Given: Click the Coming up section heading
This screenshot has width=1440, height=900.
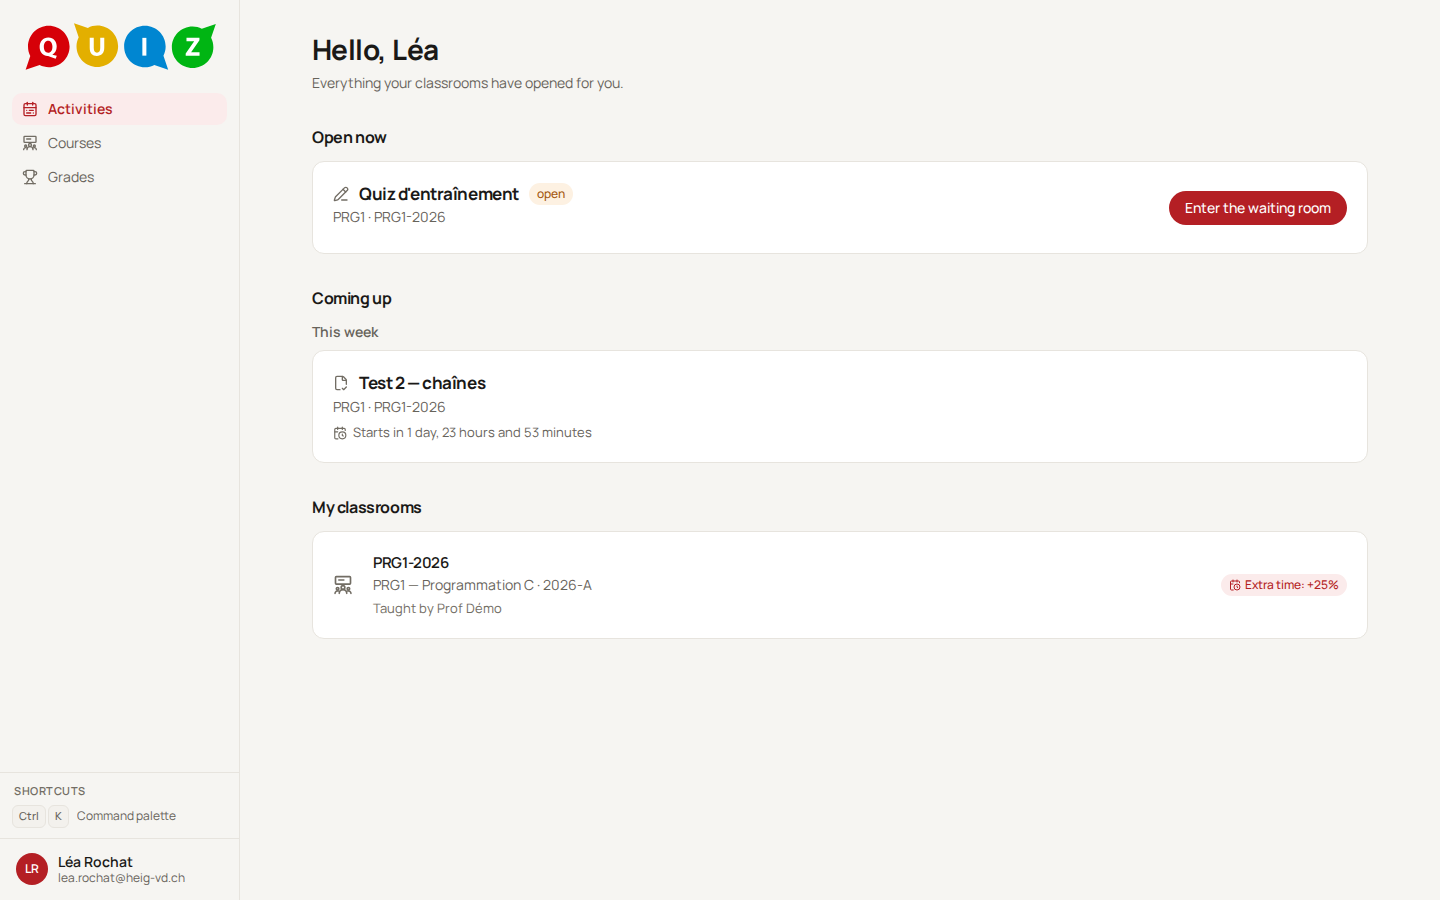Looking at the screenshot, I should 351,298.
